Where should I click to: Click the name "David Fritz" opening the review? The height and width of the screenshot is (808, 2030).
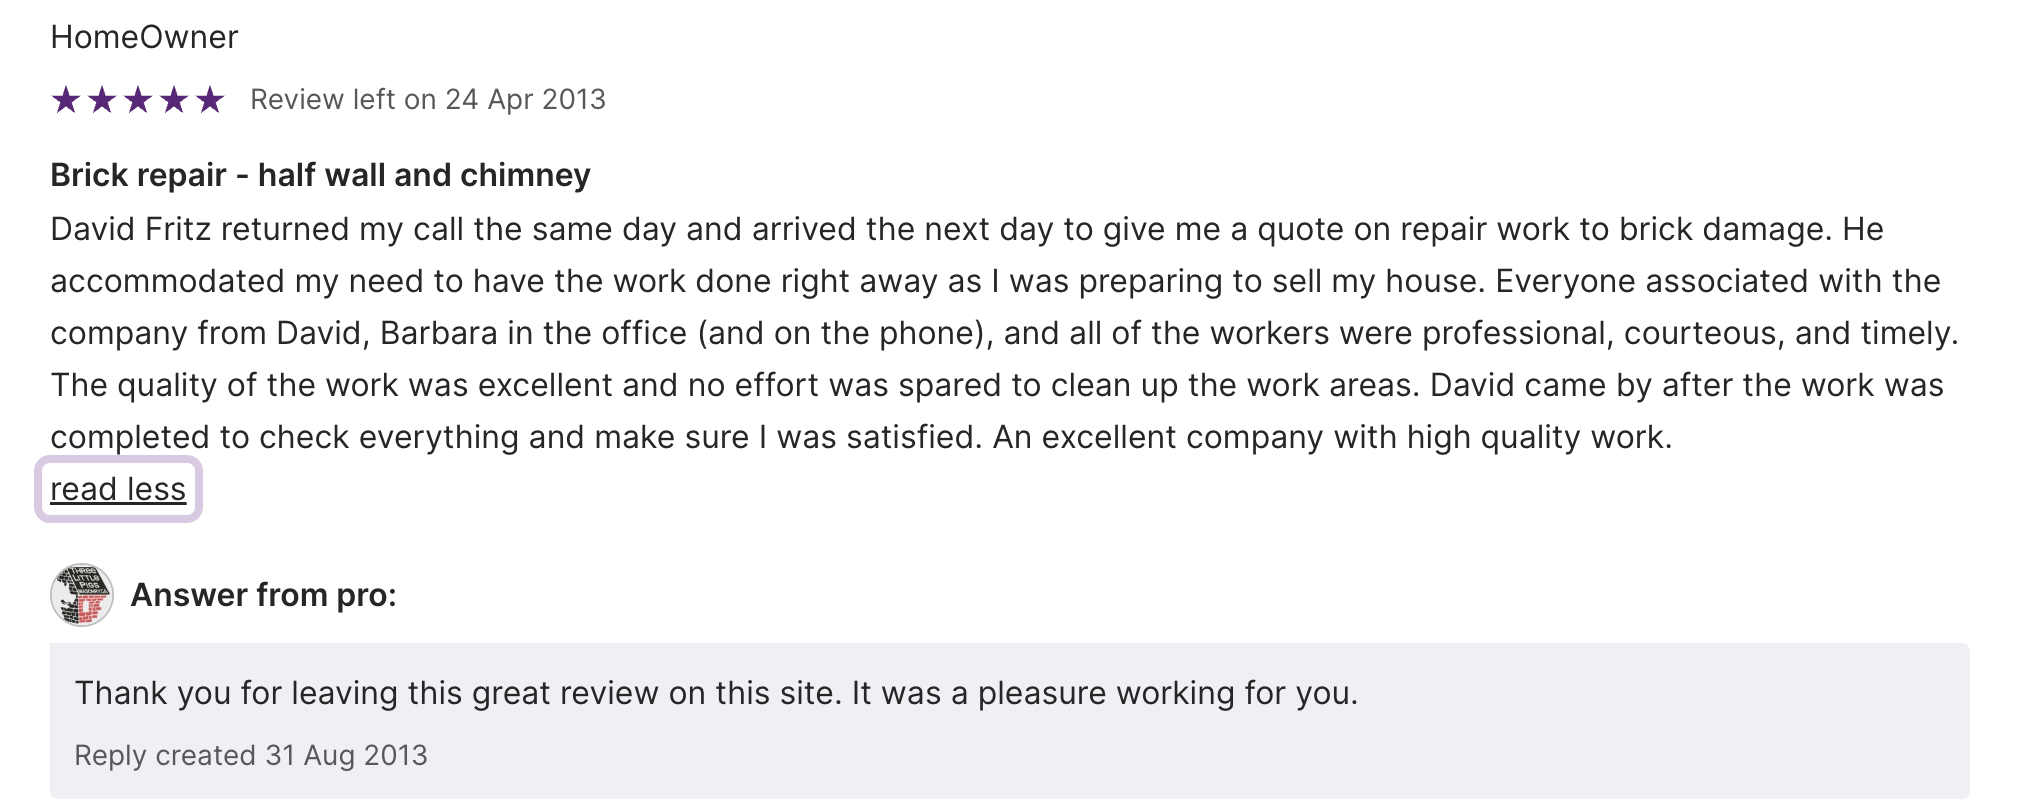coord(131,229)
